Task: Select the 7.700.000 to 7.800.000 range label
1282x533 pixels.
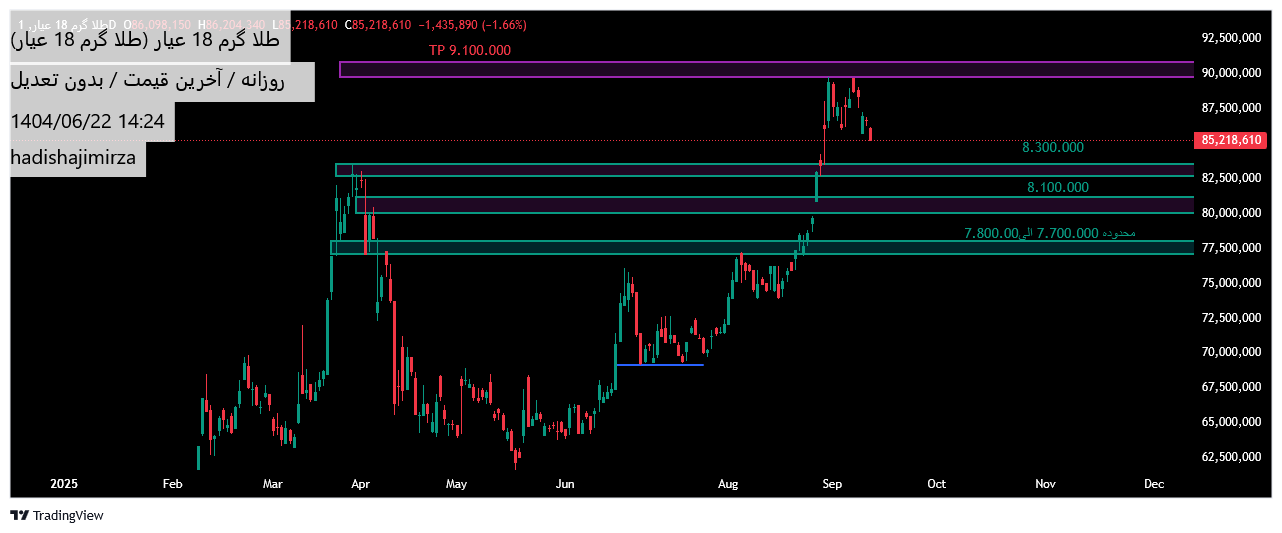Action: click(x=1049, y=233)
